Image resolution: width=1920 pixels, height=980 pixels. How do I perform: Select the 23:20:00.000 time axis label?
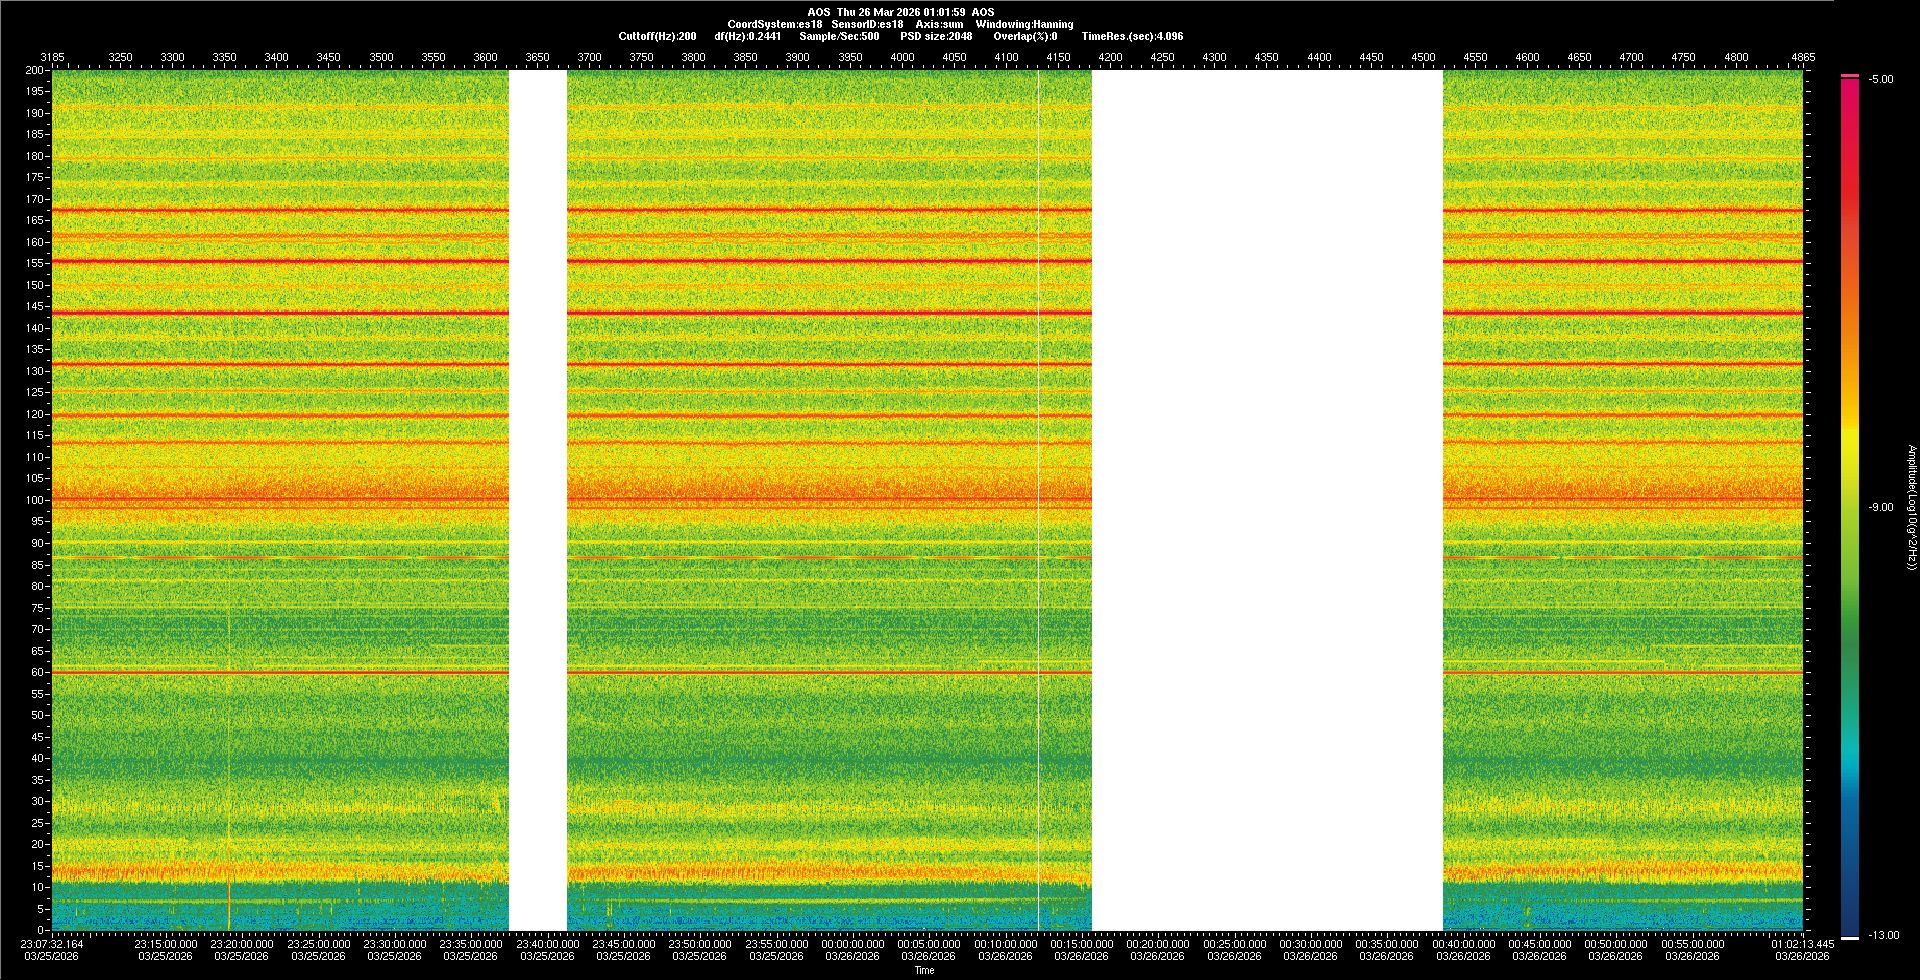coord(242,944)
